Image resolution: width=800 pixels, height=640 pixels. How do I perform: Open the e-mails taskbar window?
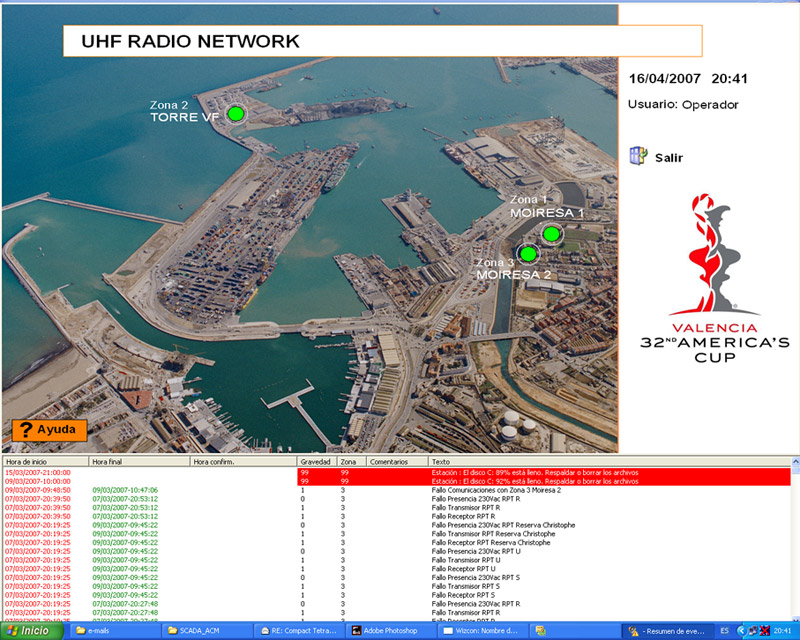(110, 631)
